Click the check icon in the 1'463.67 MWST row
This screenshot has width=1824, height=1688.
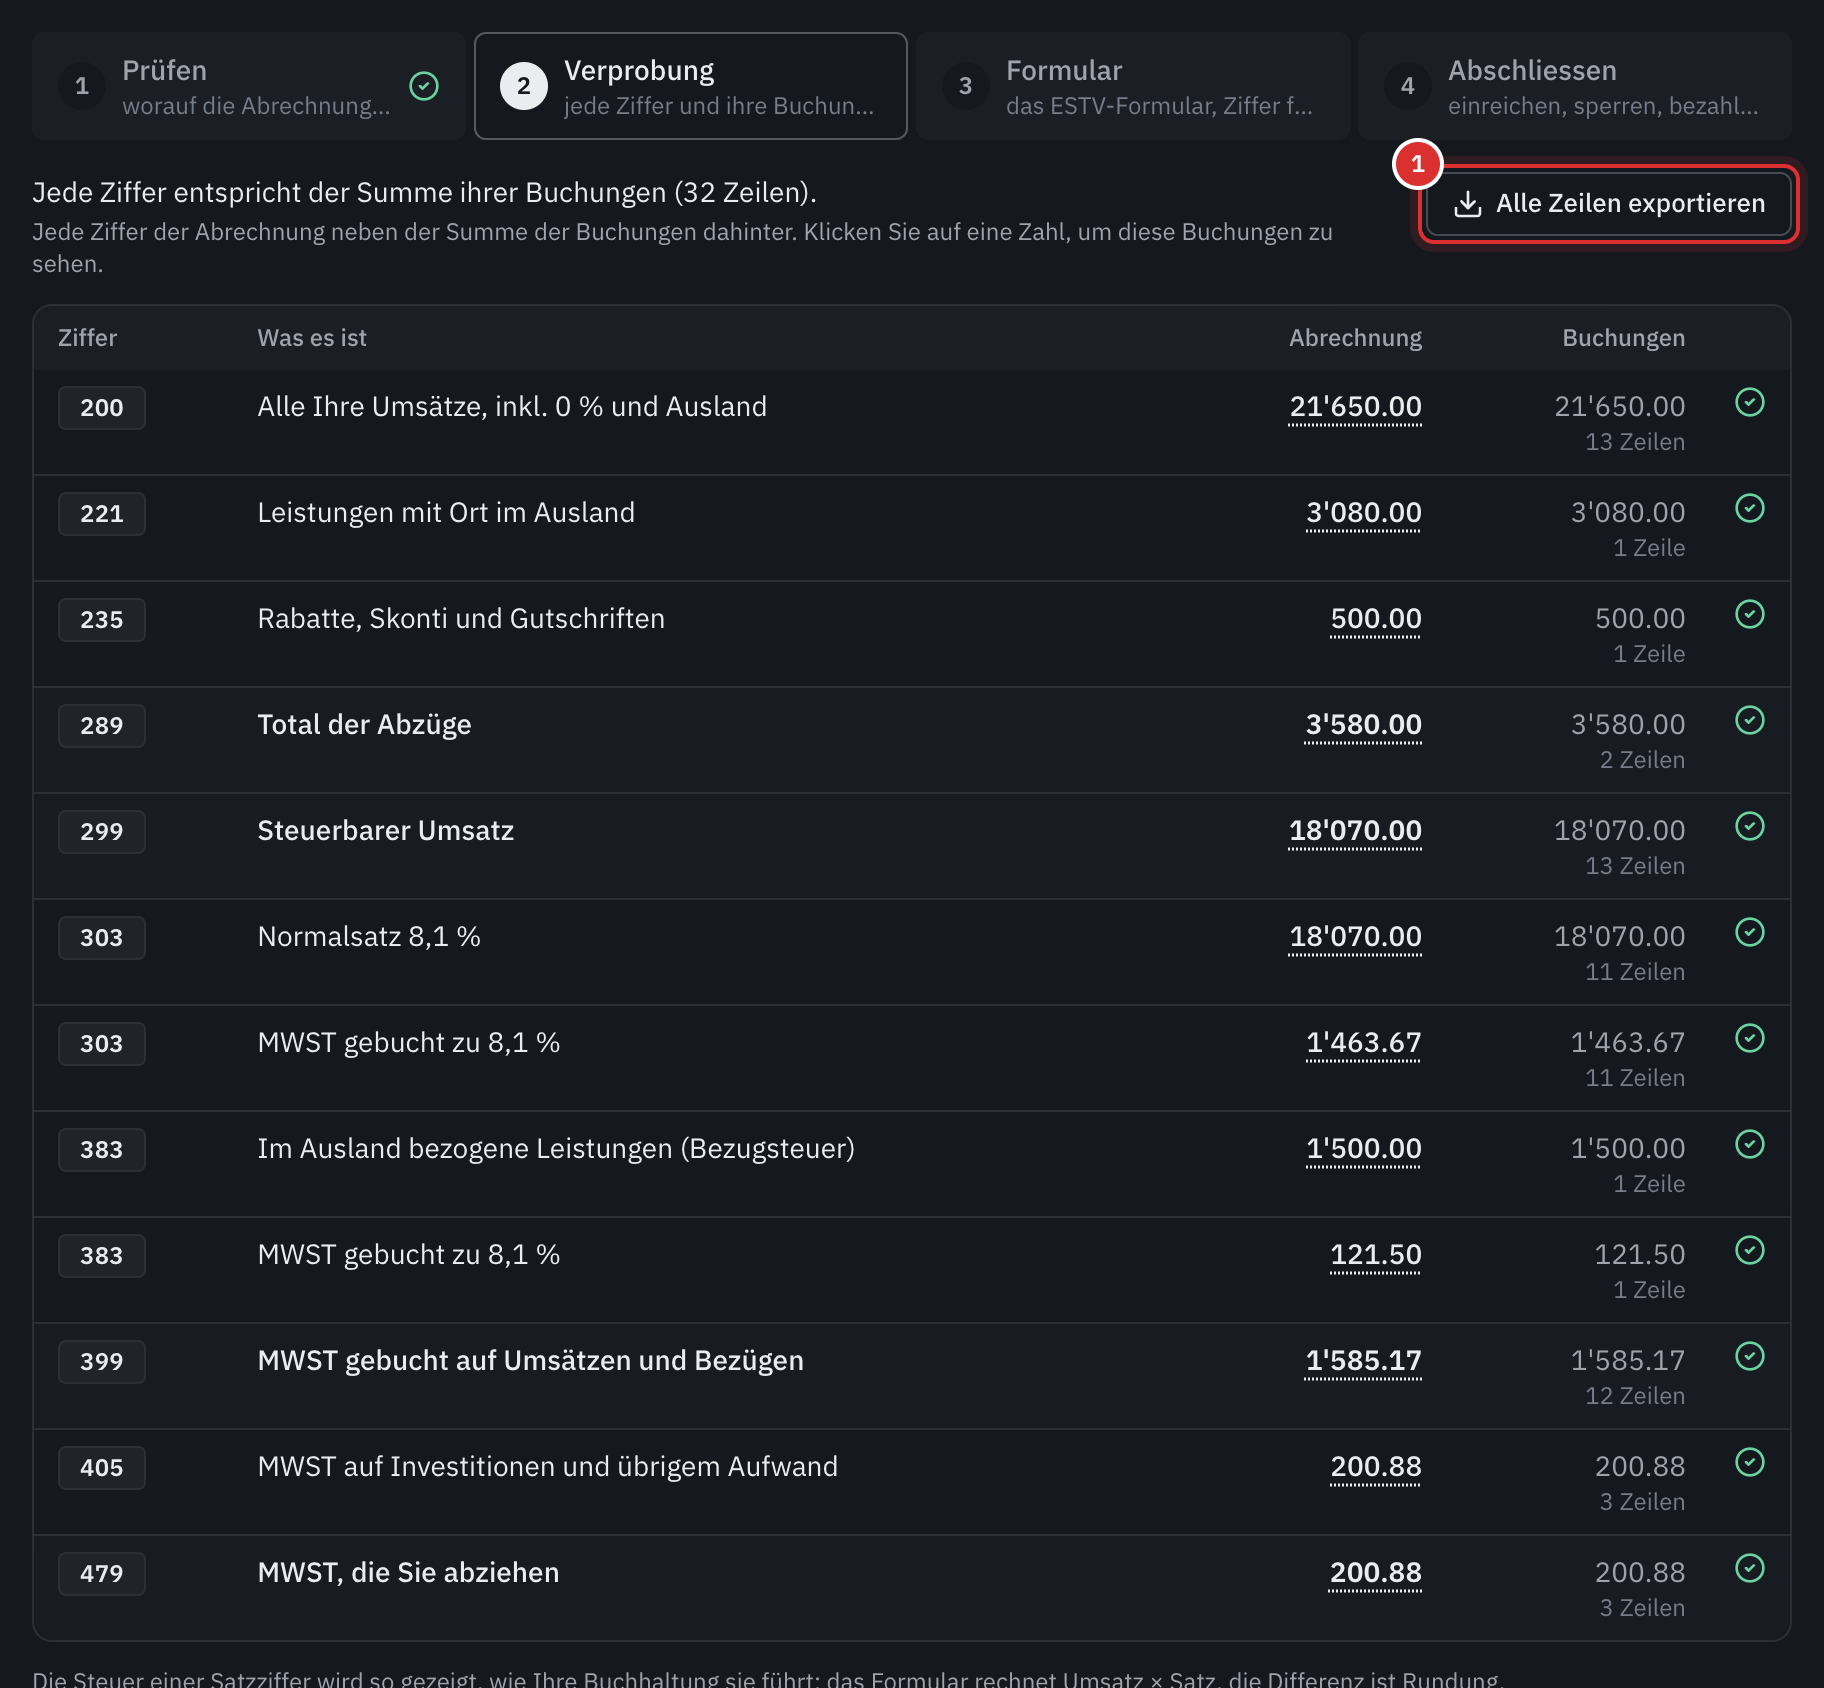[1749, 1038]
